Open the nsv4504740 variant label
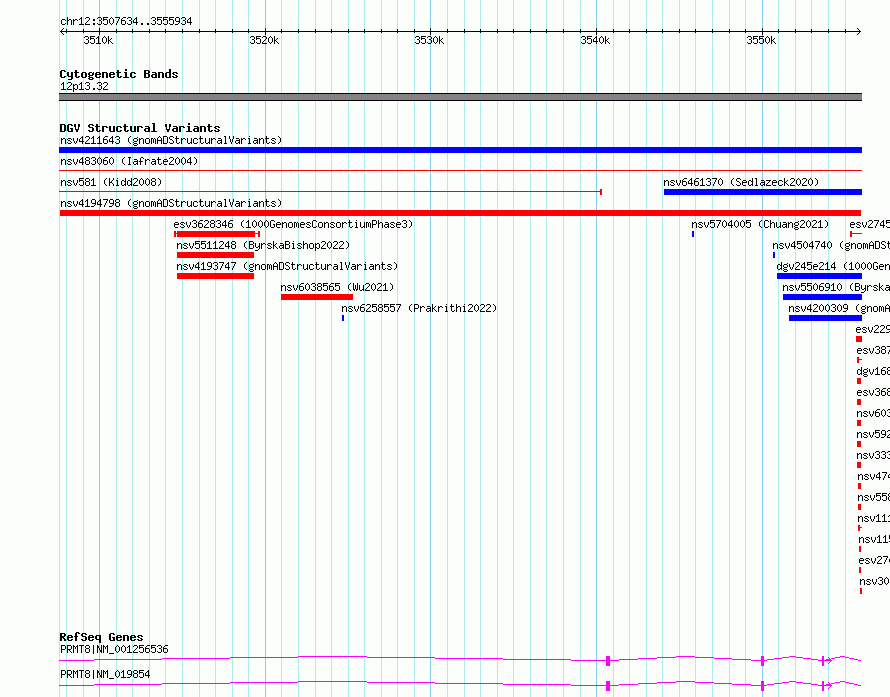Image resolution: width=890 pixels, height=697 pixels. coord(830,245)
